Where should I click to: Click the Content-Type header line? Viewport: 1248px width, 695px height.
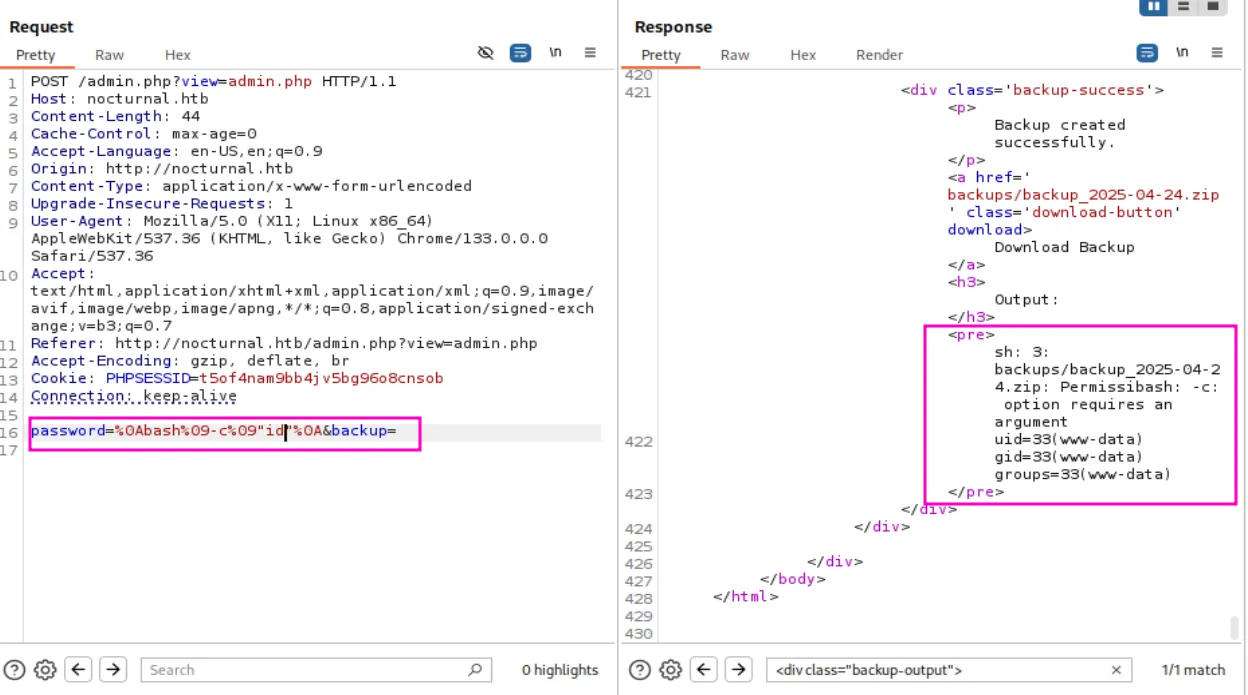pos(251,186)
